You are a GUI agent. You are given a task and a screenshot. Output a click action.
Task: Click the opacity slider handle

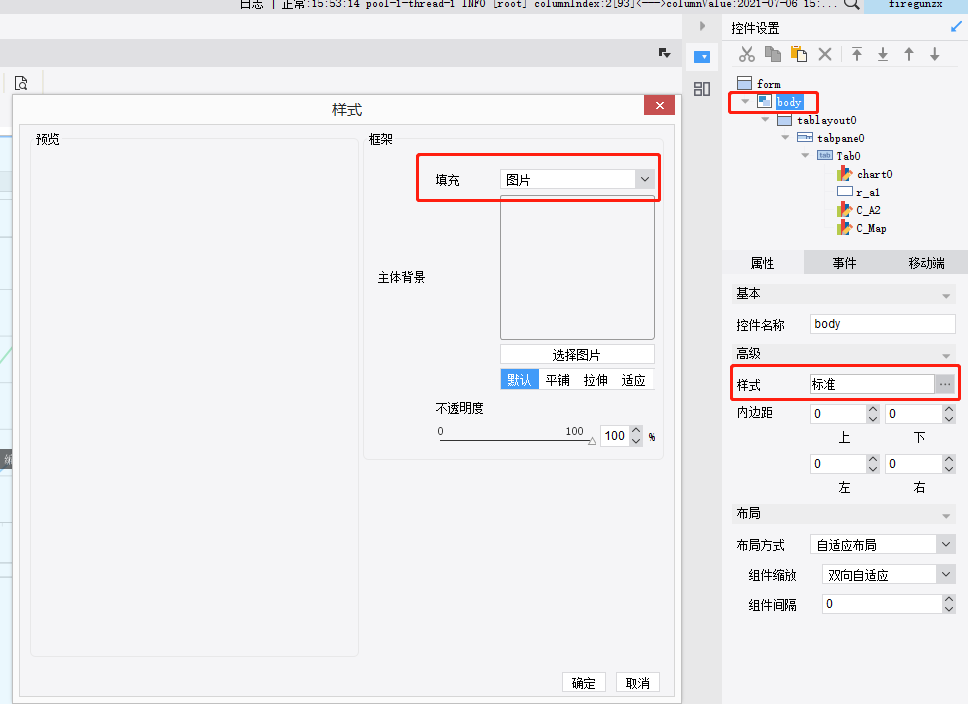coord(592,441)
